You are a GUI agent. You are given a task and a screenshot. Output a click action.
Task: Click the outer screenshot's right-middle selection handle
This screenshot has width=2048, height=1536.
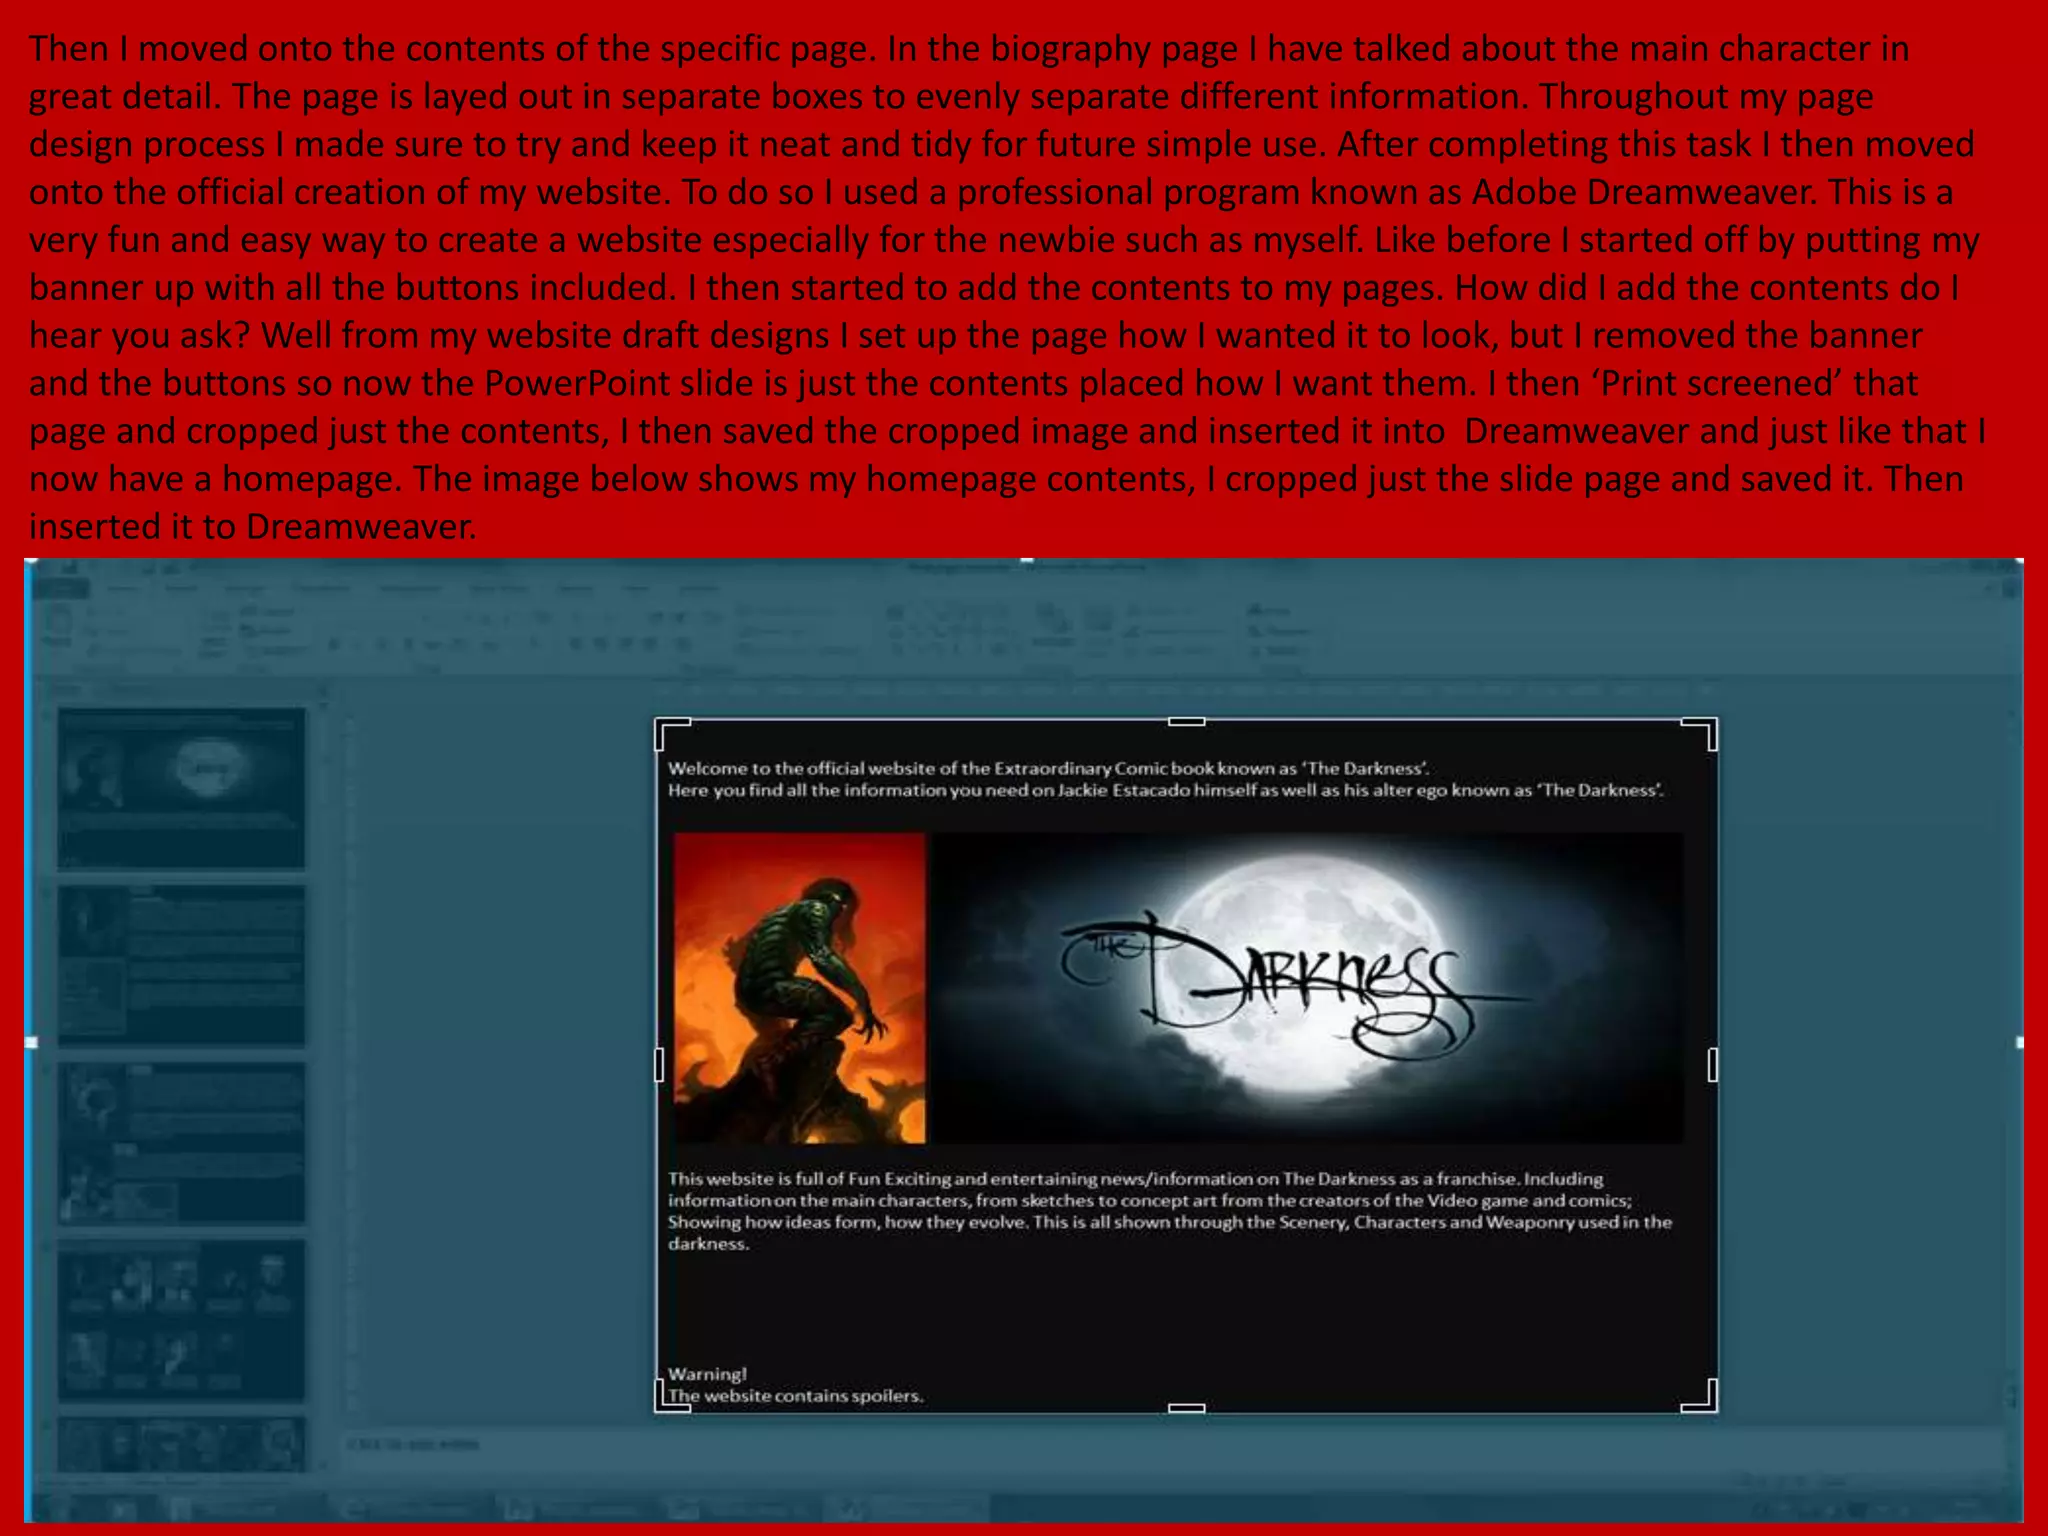click(2019, 1042)
